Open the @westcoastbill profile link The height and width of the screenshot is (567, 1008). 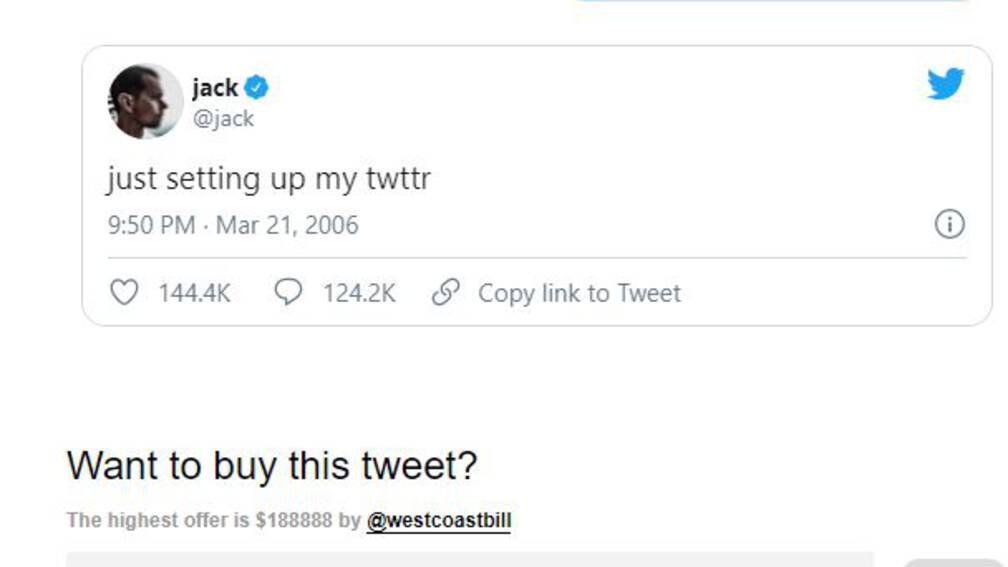click(439, 520)
